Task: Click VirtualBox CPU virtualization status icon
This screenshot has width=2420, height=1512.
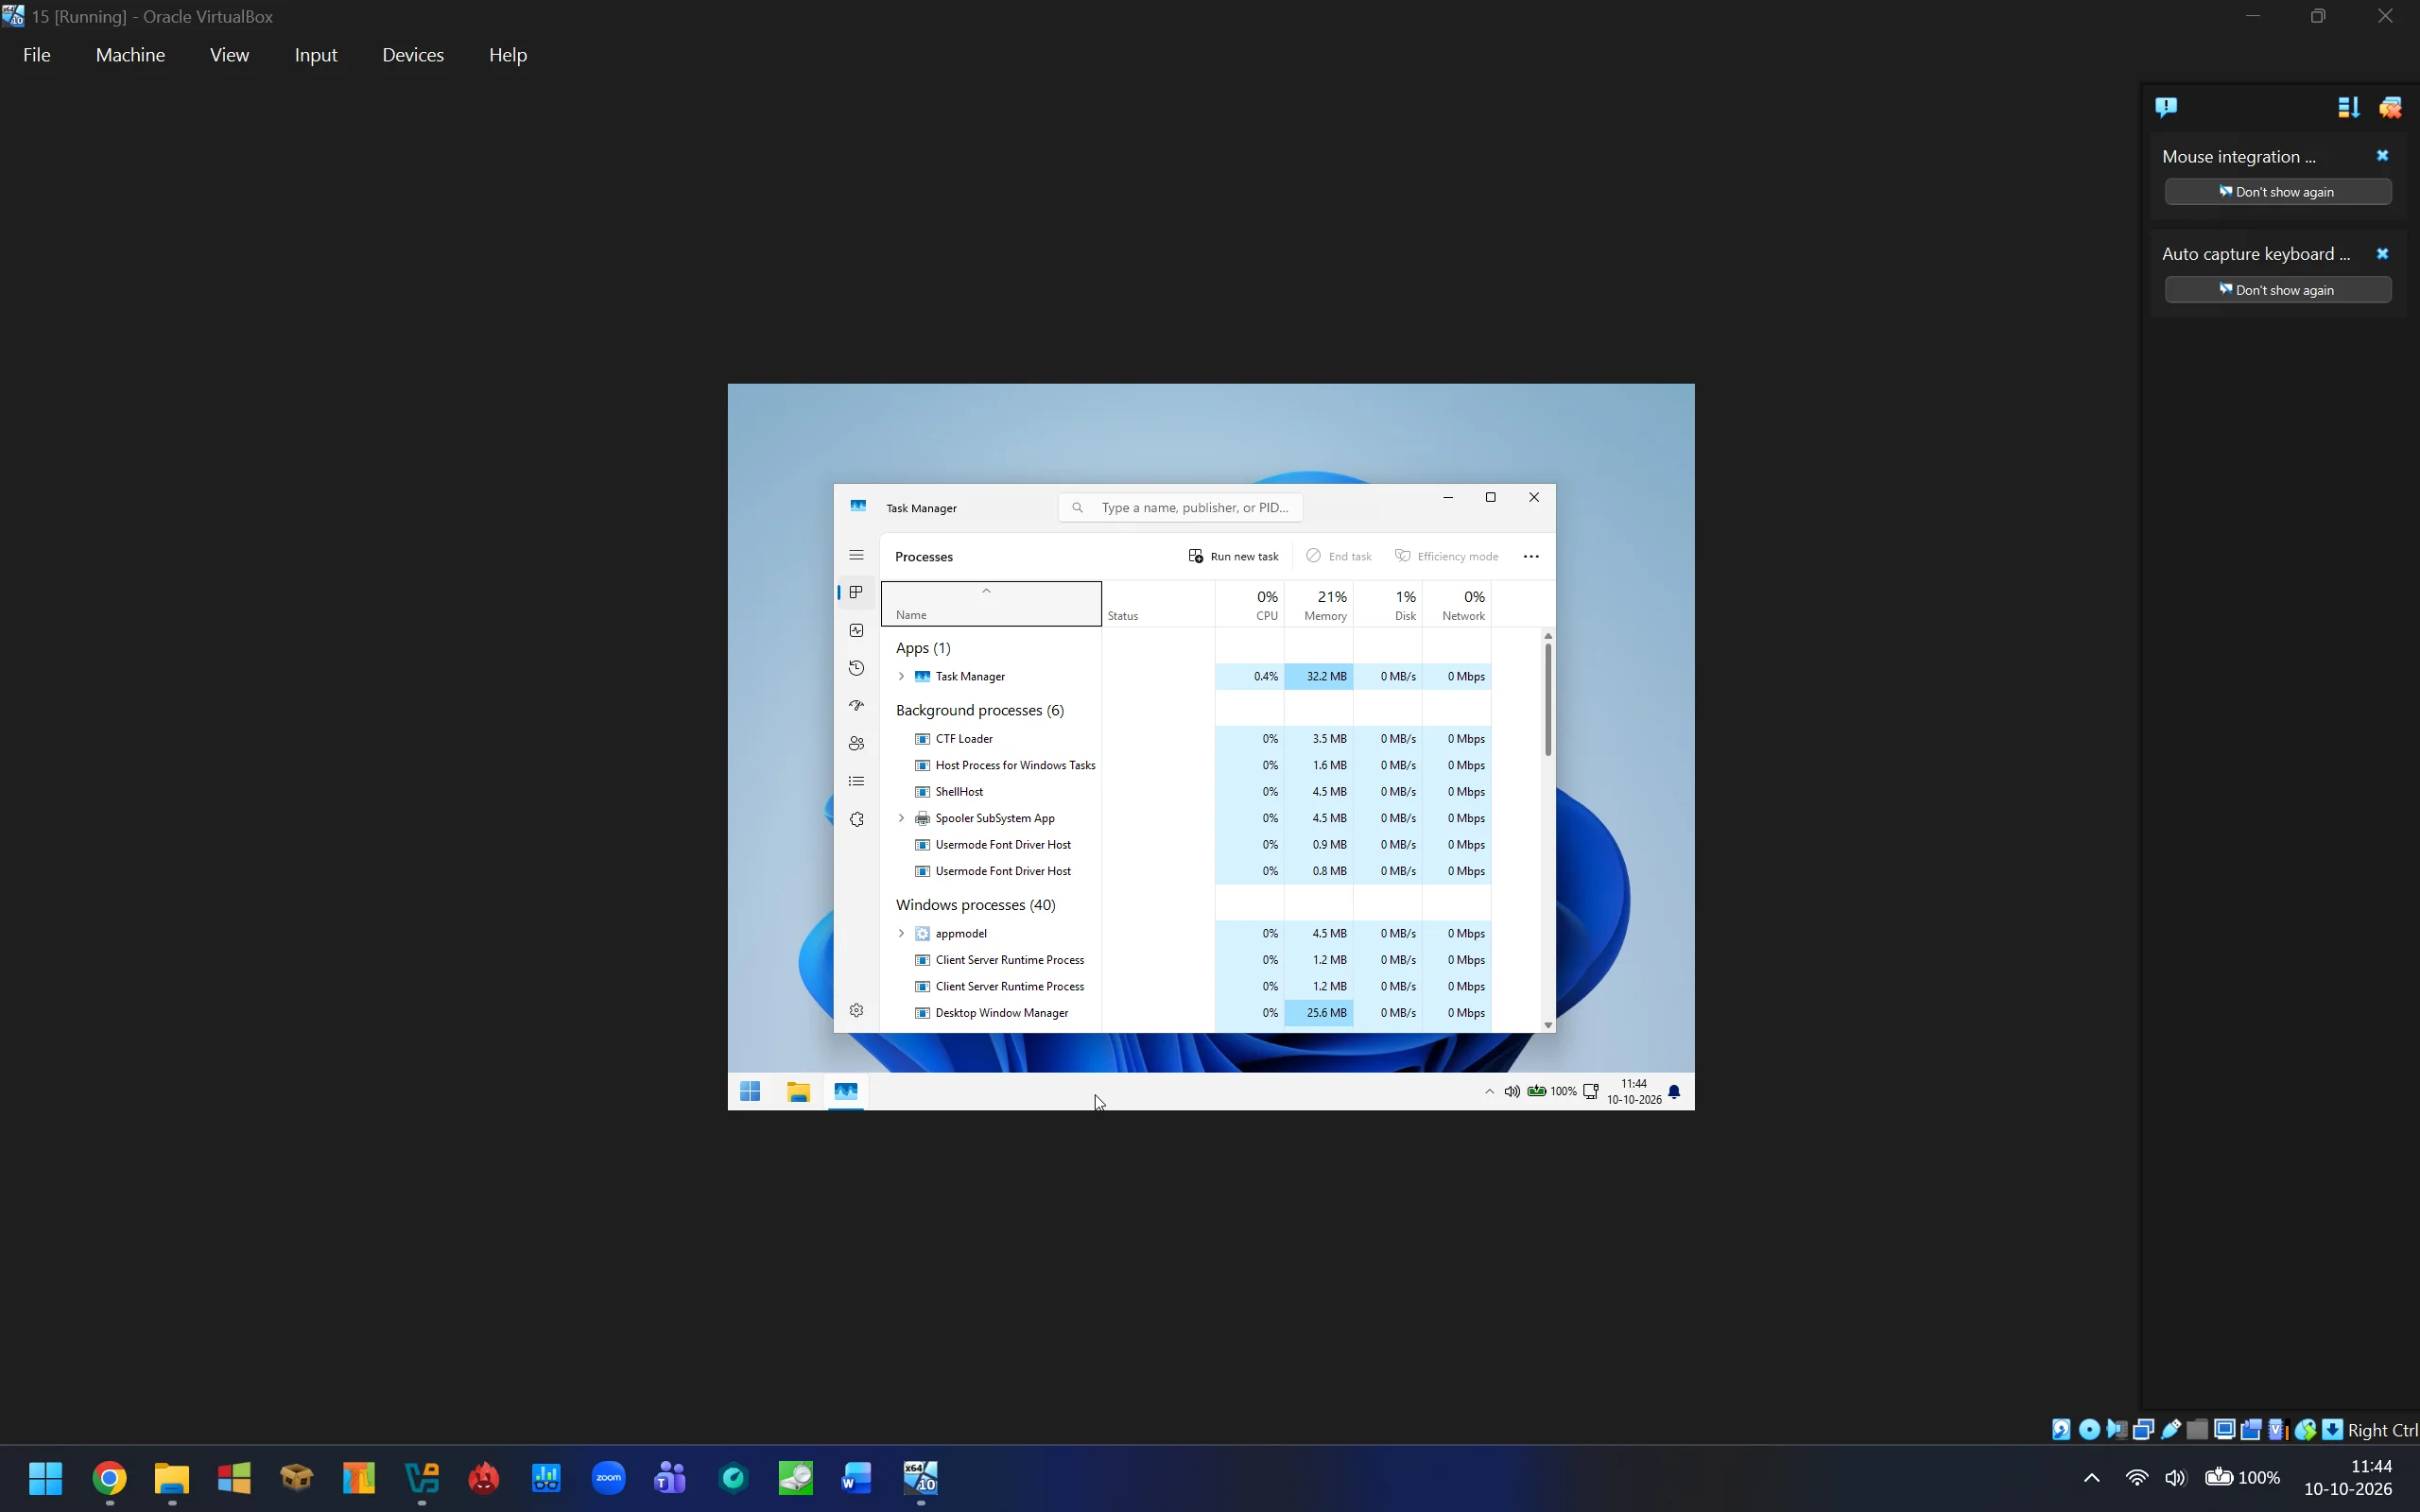Action: point(2279,1430)
